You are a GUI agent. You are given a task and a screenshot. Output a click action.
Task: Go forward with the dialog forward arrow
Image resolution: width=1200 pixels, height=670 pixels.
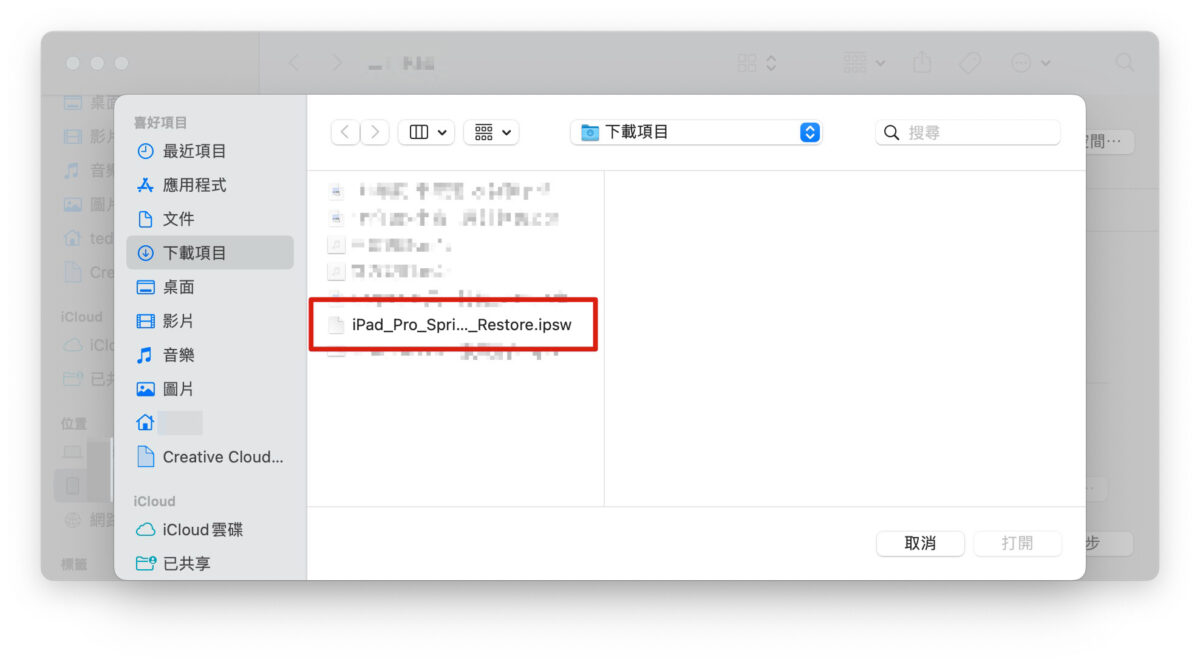(375, 132)
